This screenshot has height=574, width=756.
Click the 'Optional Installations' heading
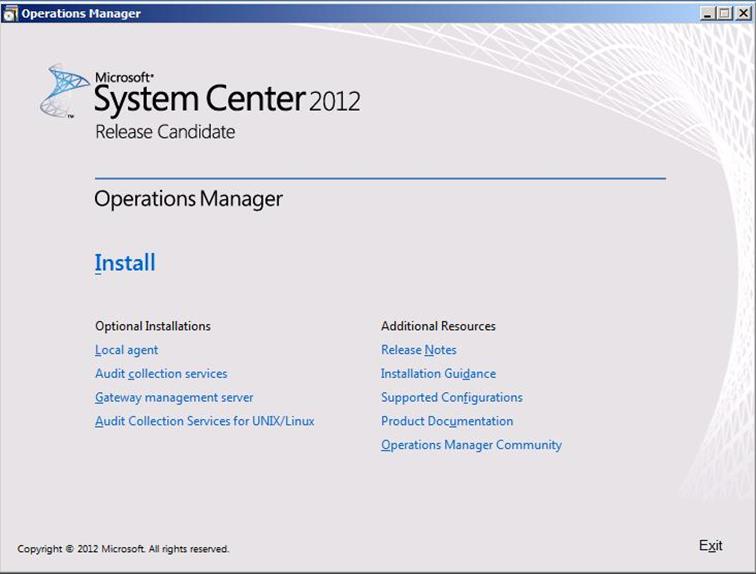pos(153,326)
